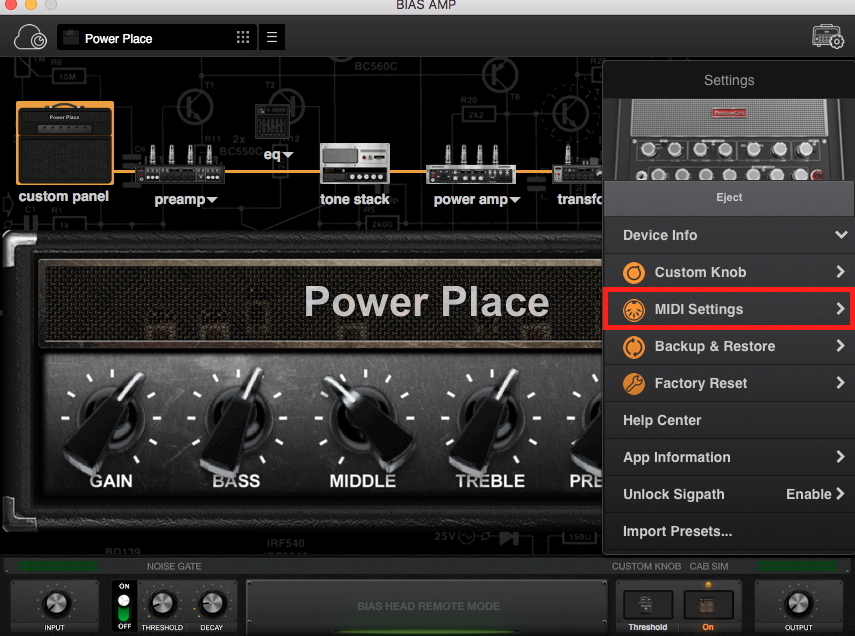This screenshot has width=855, height=636.
Task: Select the custom panel amp icon
Action: coord(65,143)
